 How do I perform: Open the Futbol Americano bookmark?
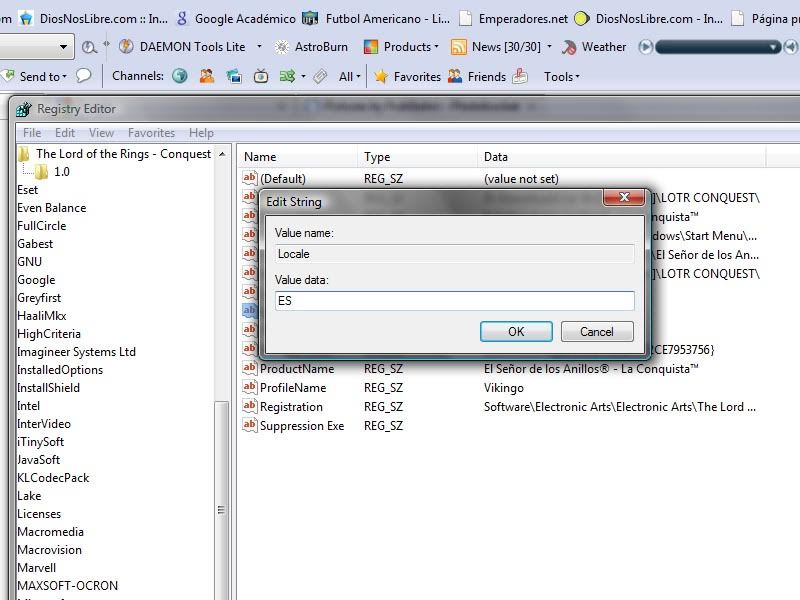(x=376, y=19)
